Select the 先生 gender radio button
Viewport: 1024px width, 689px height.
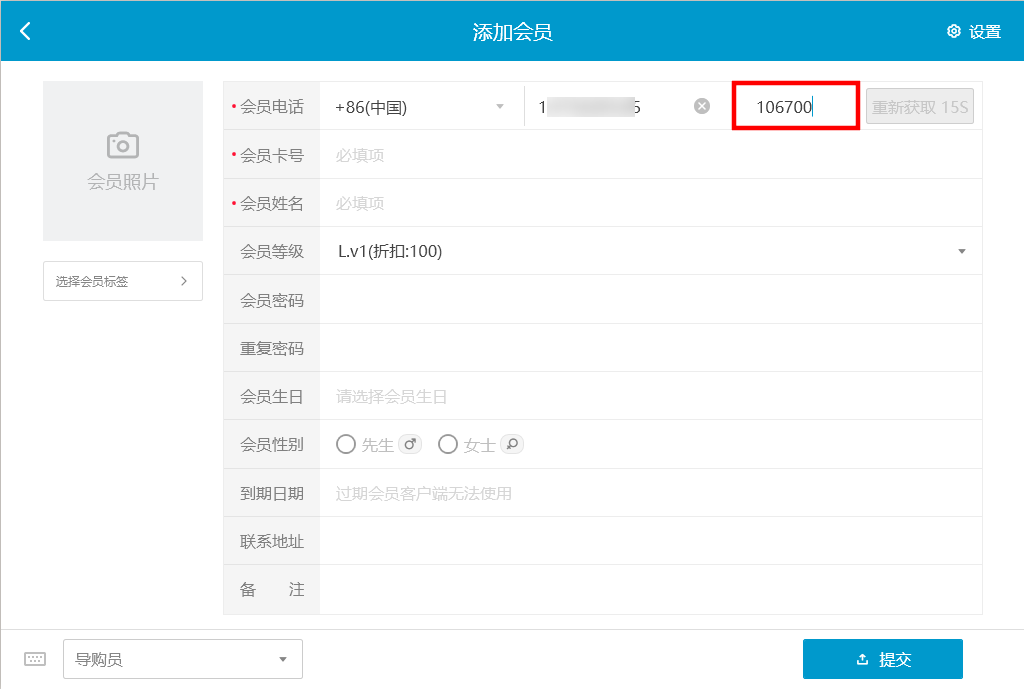click(345, 445)
